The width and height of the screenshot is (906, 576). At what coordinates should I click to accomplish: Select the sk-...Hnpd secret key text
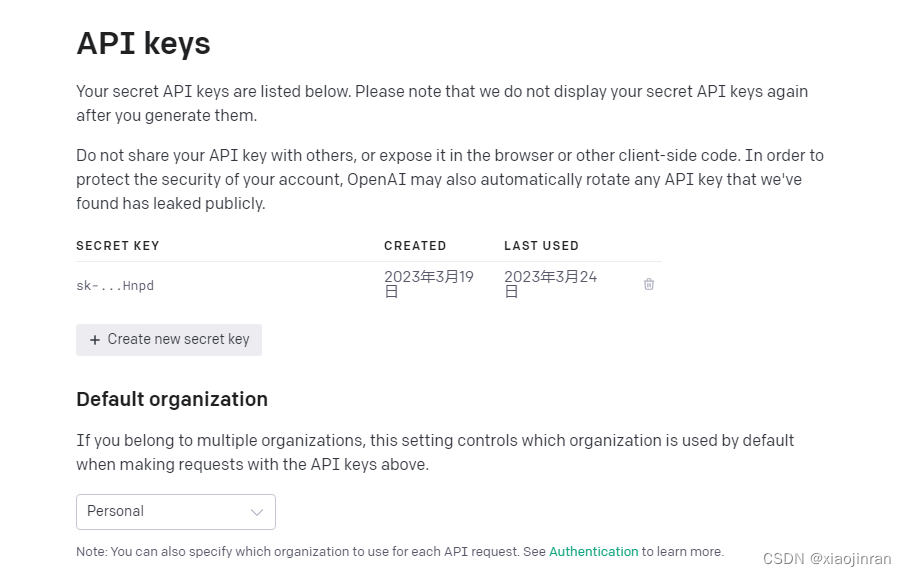tap(115, 285)
